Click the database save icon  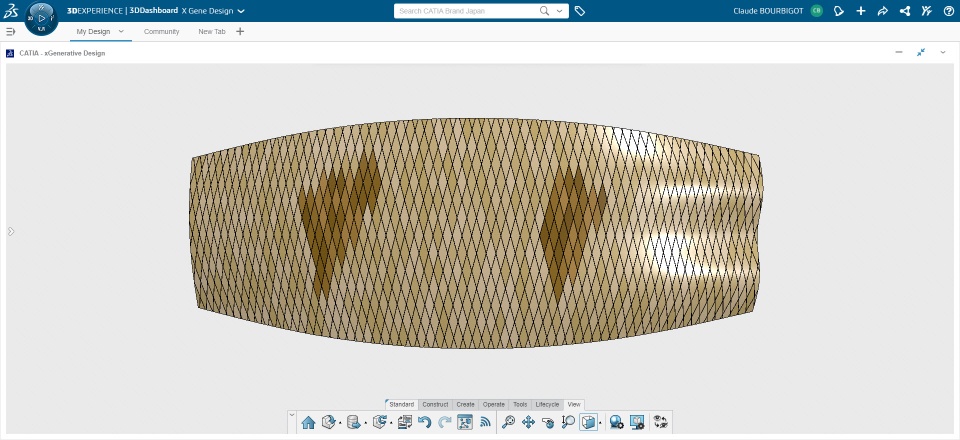(x=353, y=422)
